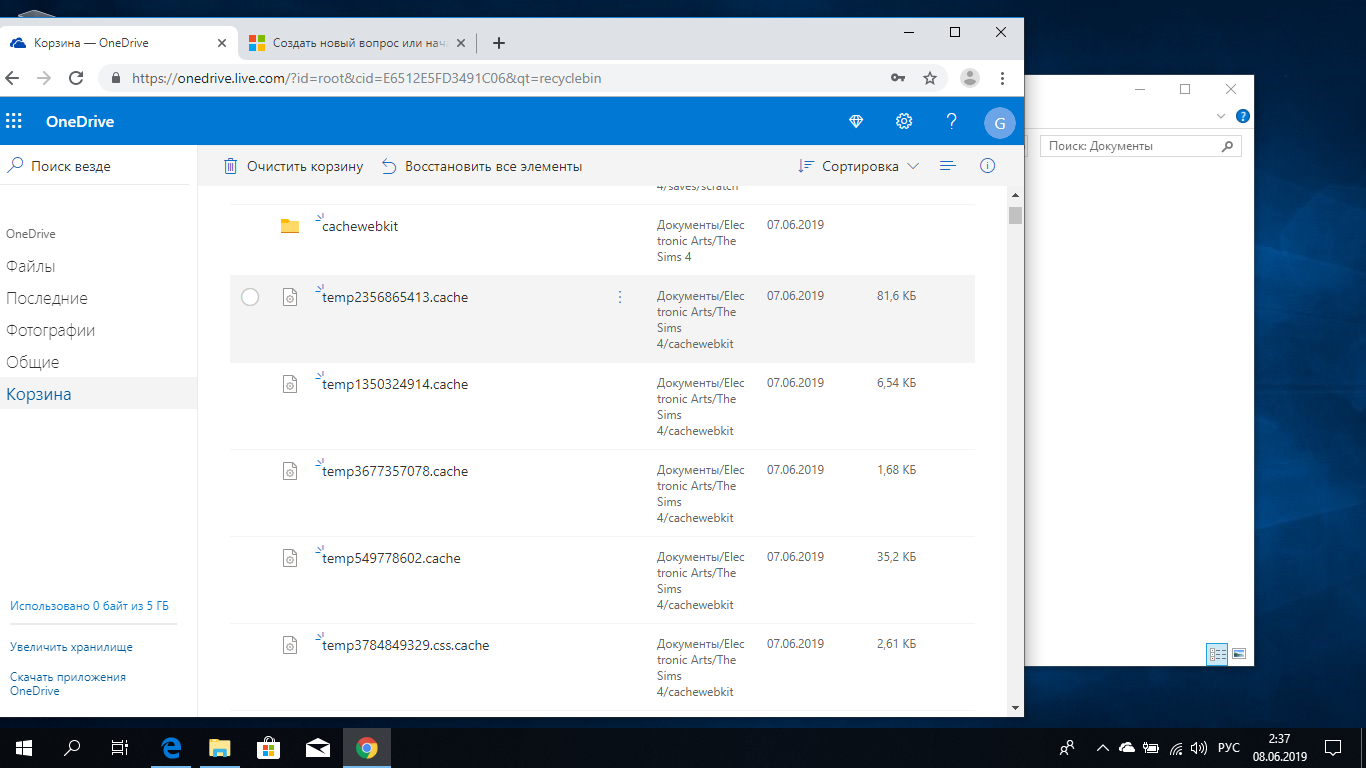This screenshot has height=768, width=1366.
Task: Click file icon of temp549778602.cache
Action: click(x=290, y=558)
